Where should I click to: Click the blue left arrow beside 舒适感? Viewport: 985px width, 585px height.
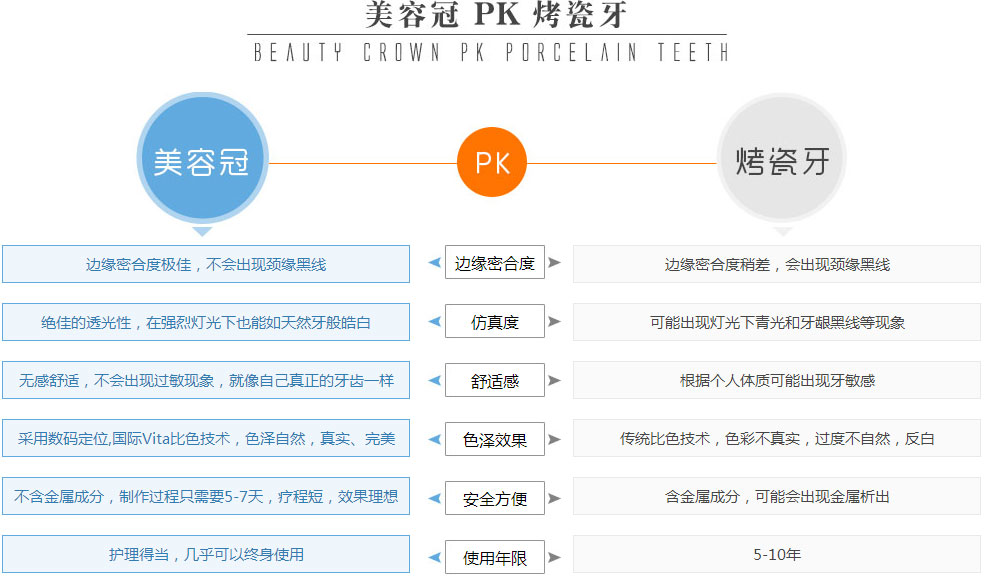[x=433, y=380]
